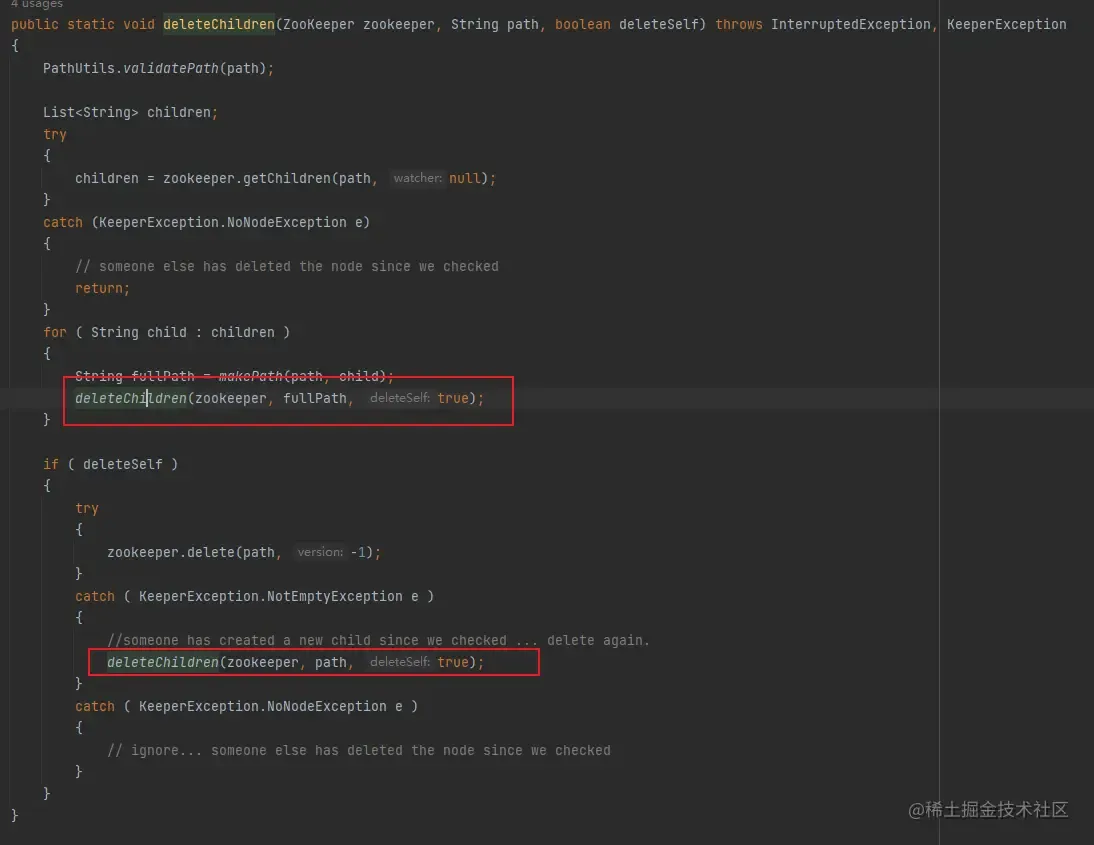Click the "List<String> children;" declaration
Image resolution: width=1094 pixels, height=845 pixels.
coord(130,112)
